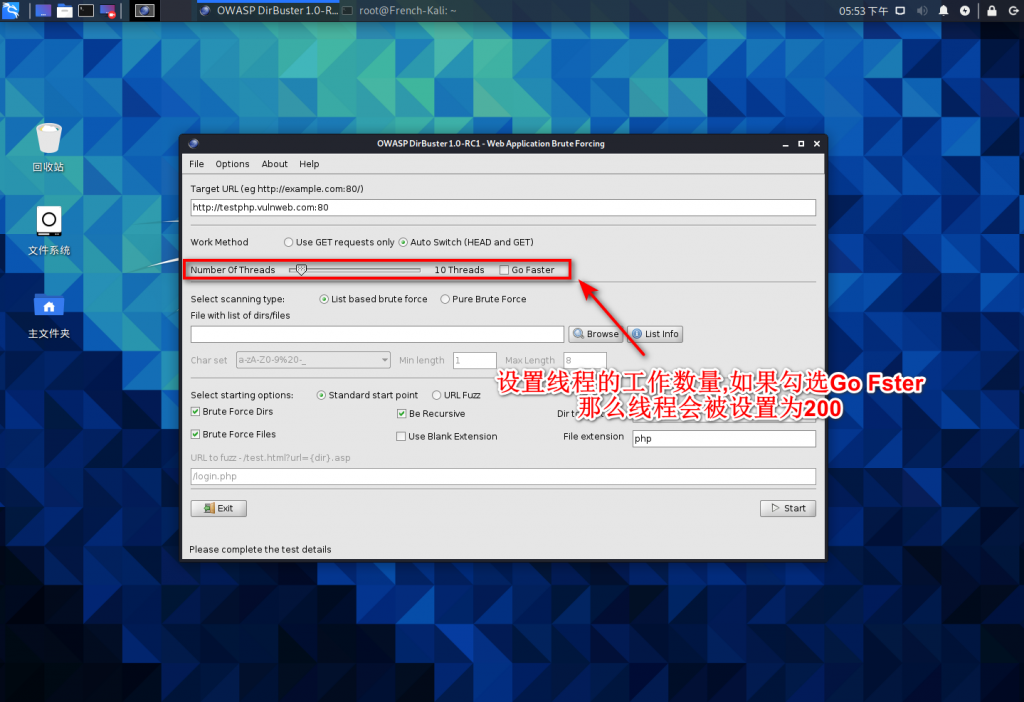Open the file manager from the panel

coord(65,11)
